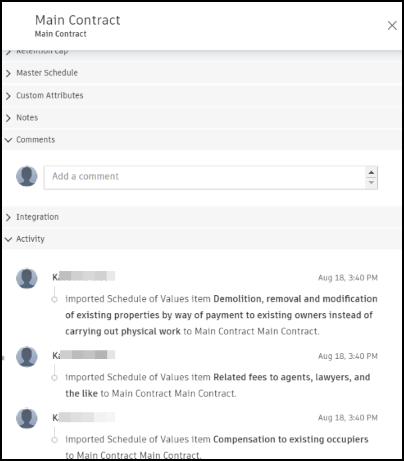Click the Demolition, removal and modification item text
The image size is (404, 461).
221,315
